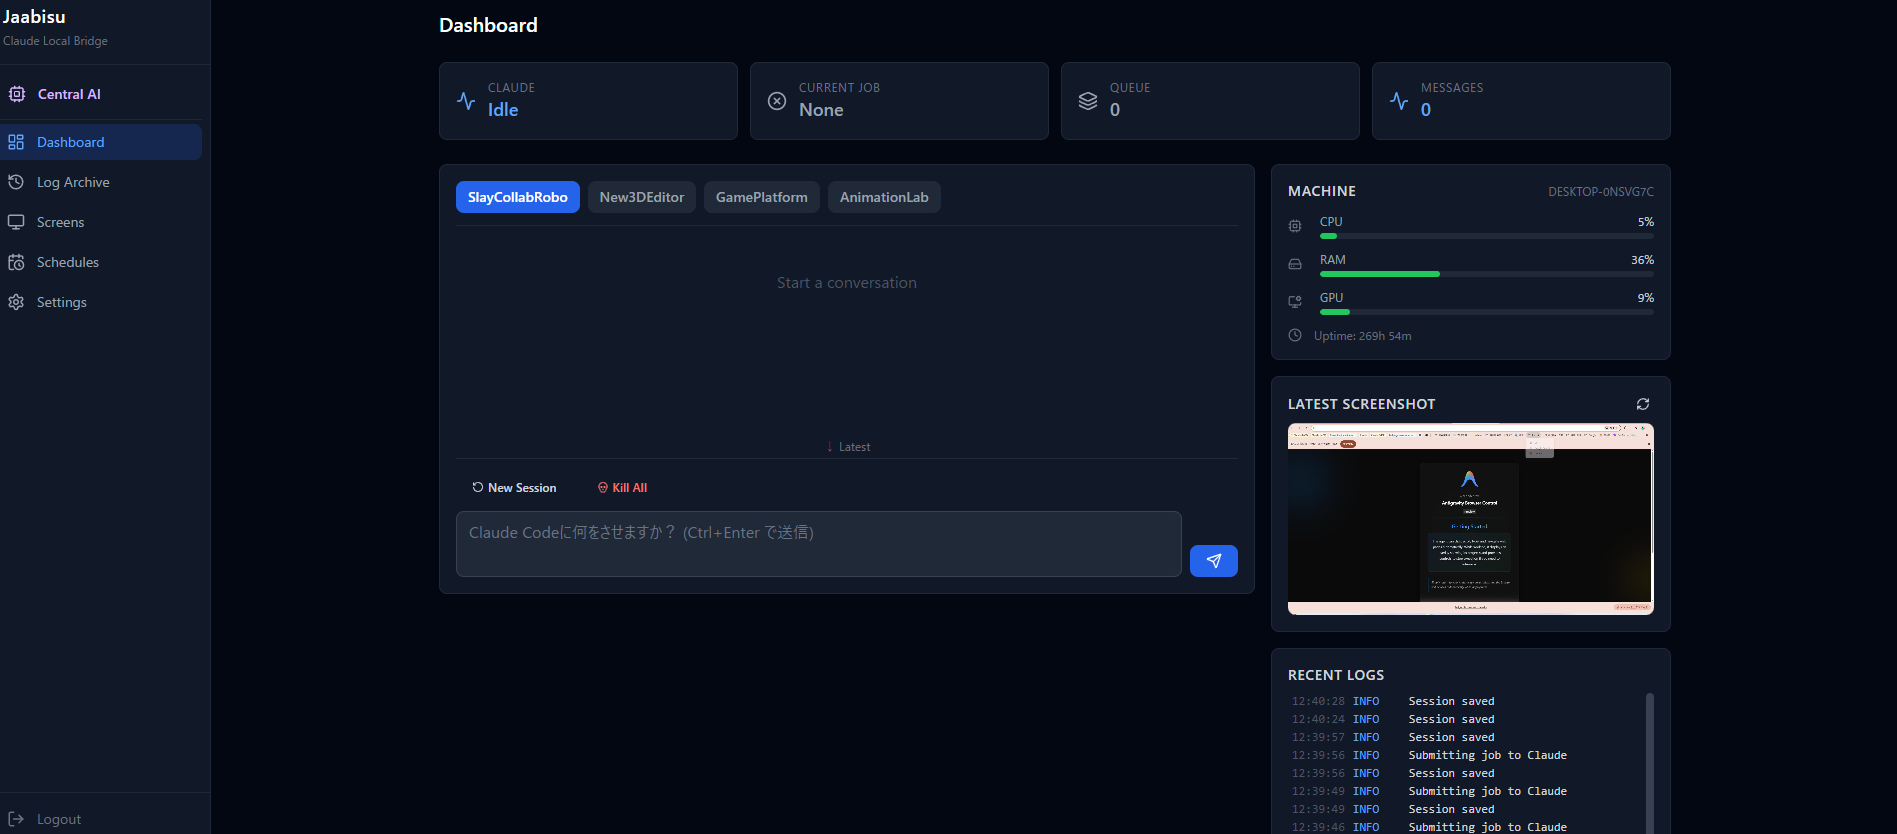1897x834 pixels.
Task: Click the Central AI chip icon
Action: coord(17,94)
